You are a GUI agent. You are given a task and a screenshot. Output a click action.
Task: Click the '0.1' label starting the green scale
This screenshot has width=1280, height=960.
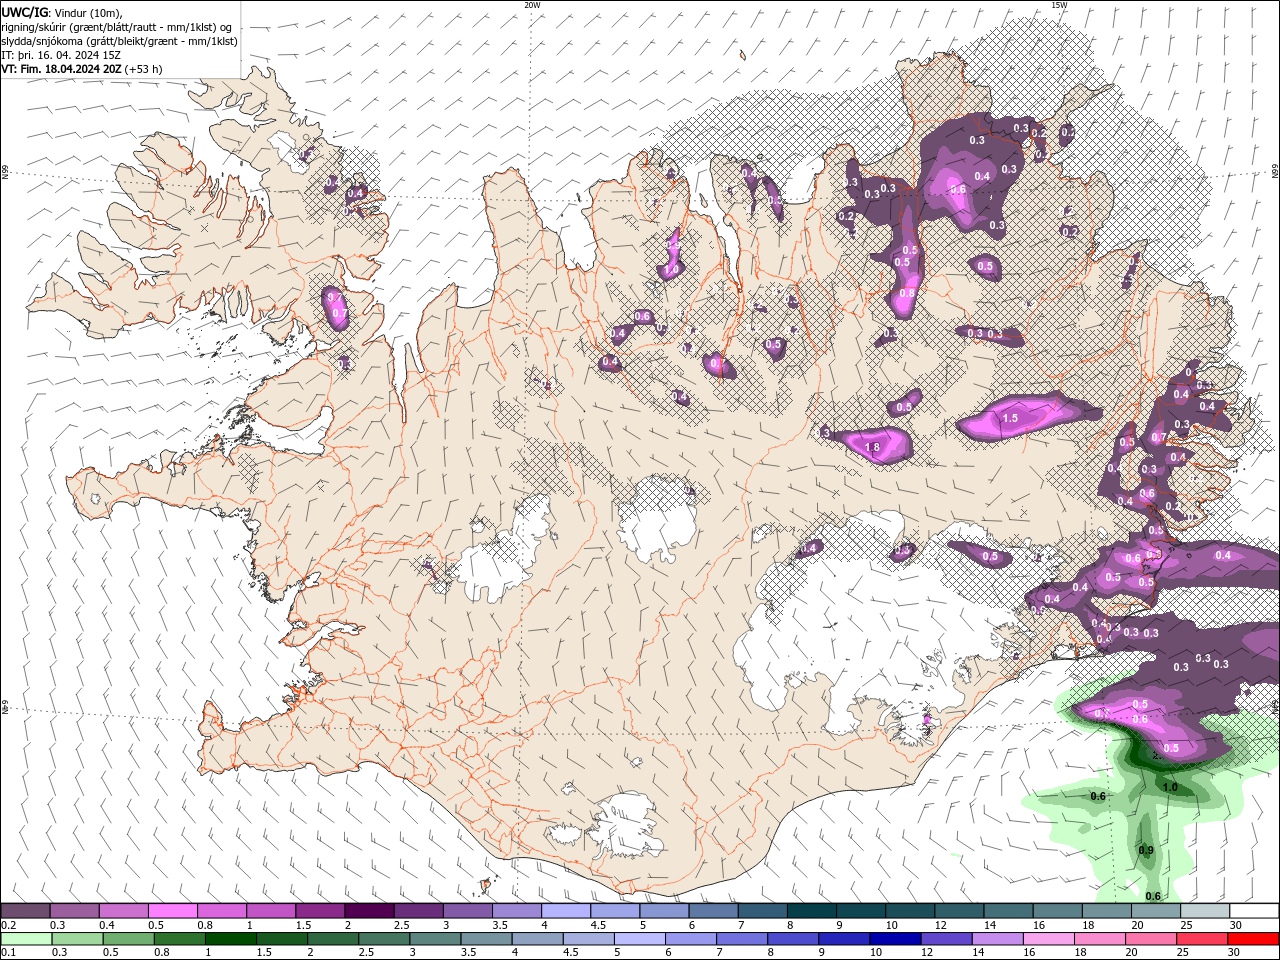pyautogui.click(x=9, y=953)
